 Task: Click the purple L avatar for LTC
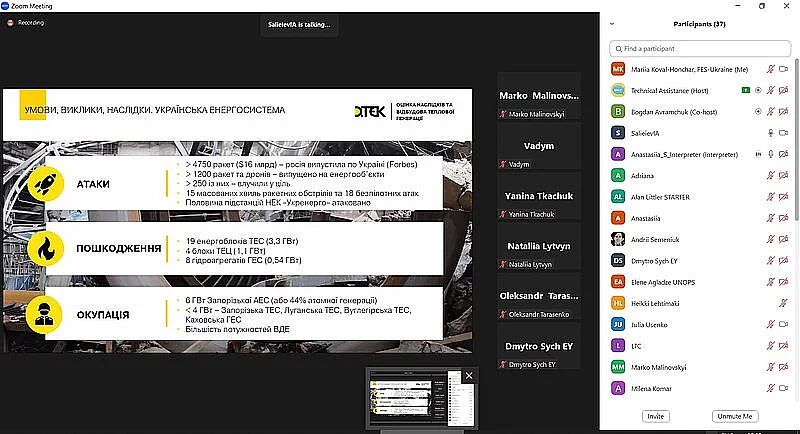point(618,346)
